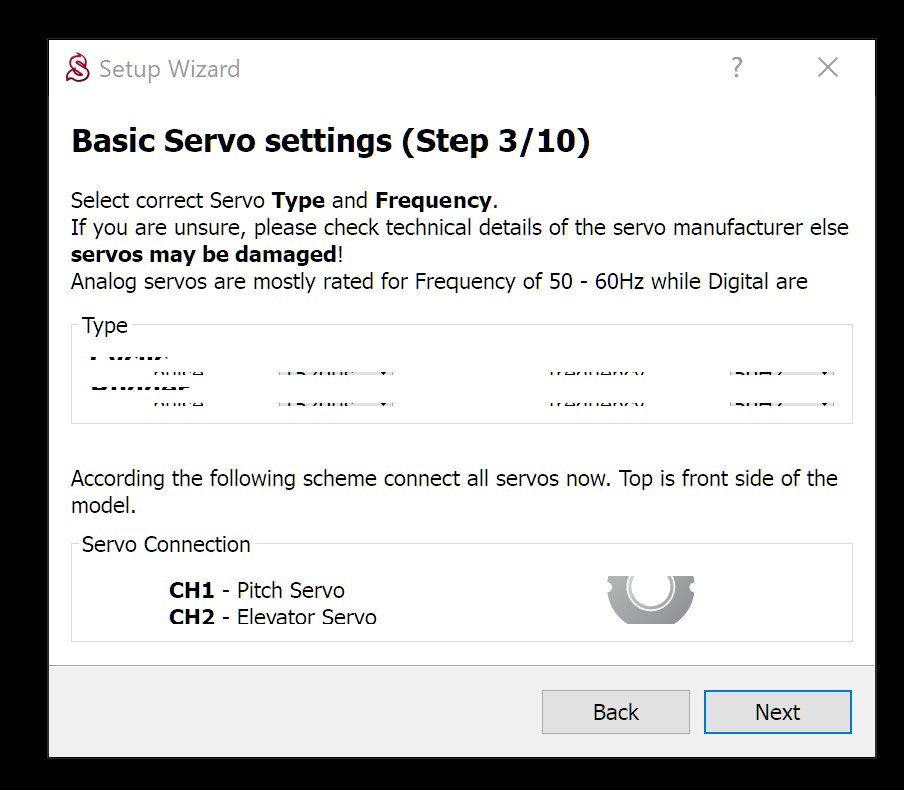Open the Cyclic servo frequency dropdown

point(782,373)
